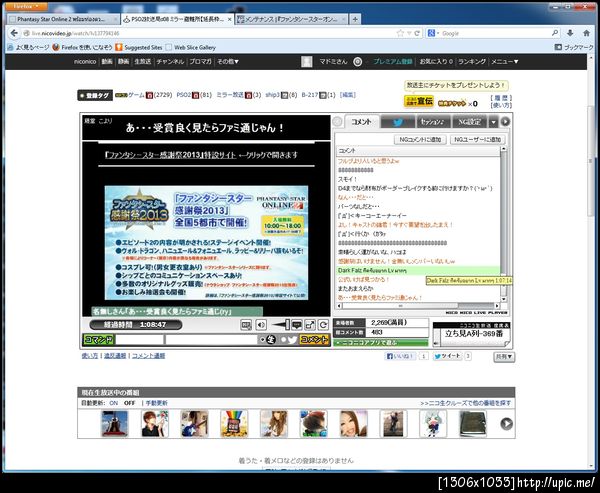Switch to the Twitter bird tab
The height and width of the screenshot is (493, 600).
[398, 122]
